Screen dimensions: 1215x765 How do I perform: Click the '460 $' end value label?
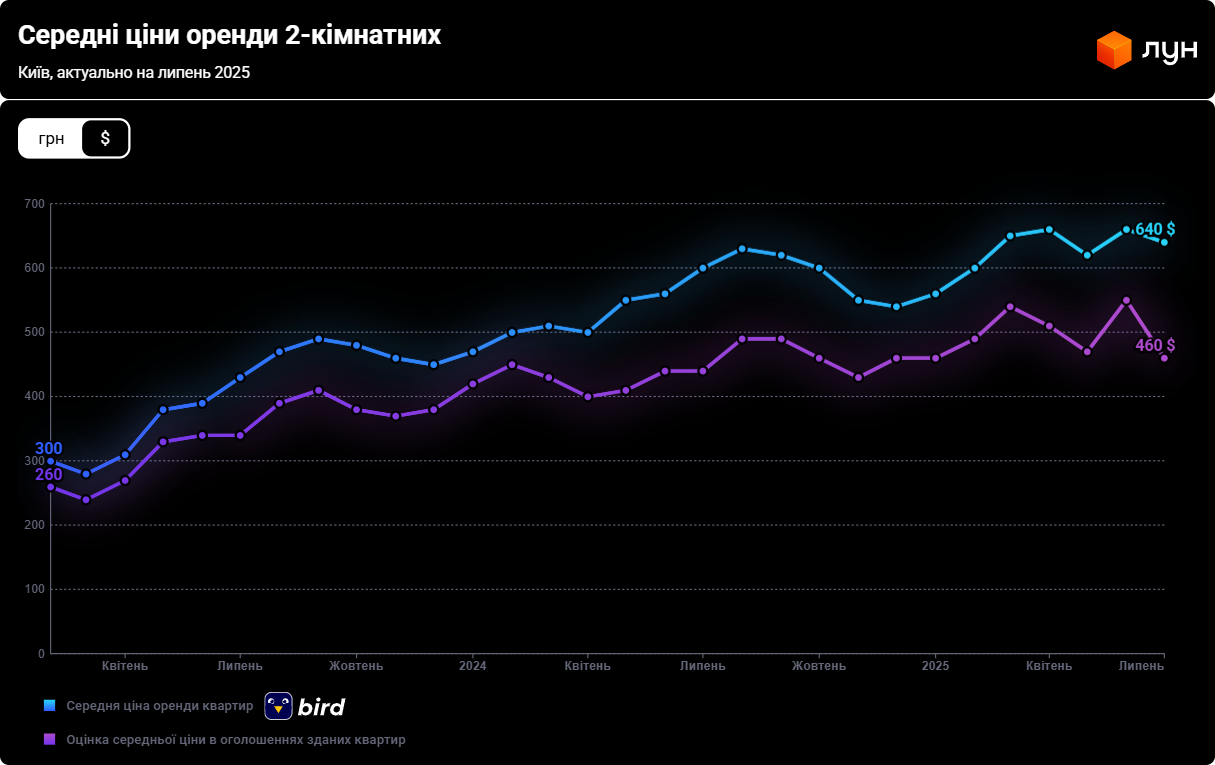pyautogui.click(x=1154, y=345)
